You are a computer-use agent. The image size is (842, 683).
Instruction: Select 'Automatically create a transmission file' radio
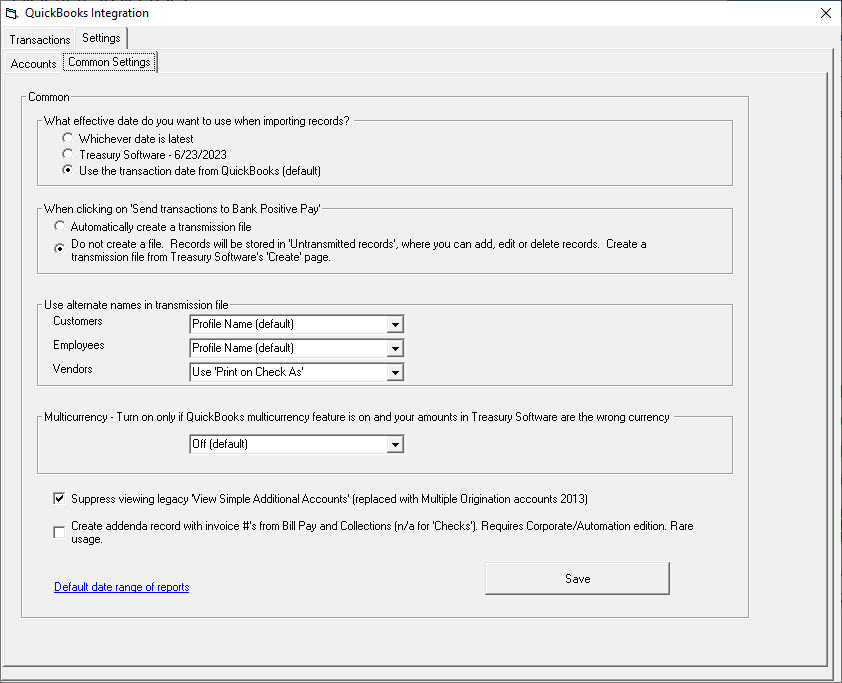click(60, 226)
